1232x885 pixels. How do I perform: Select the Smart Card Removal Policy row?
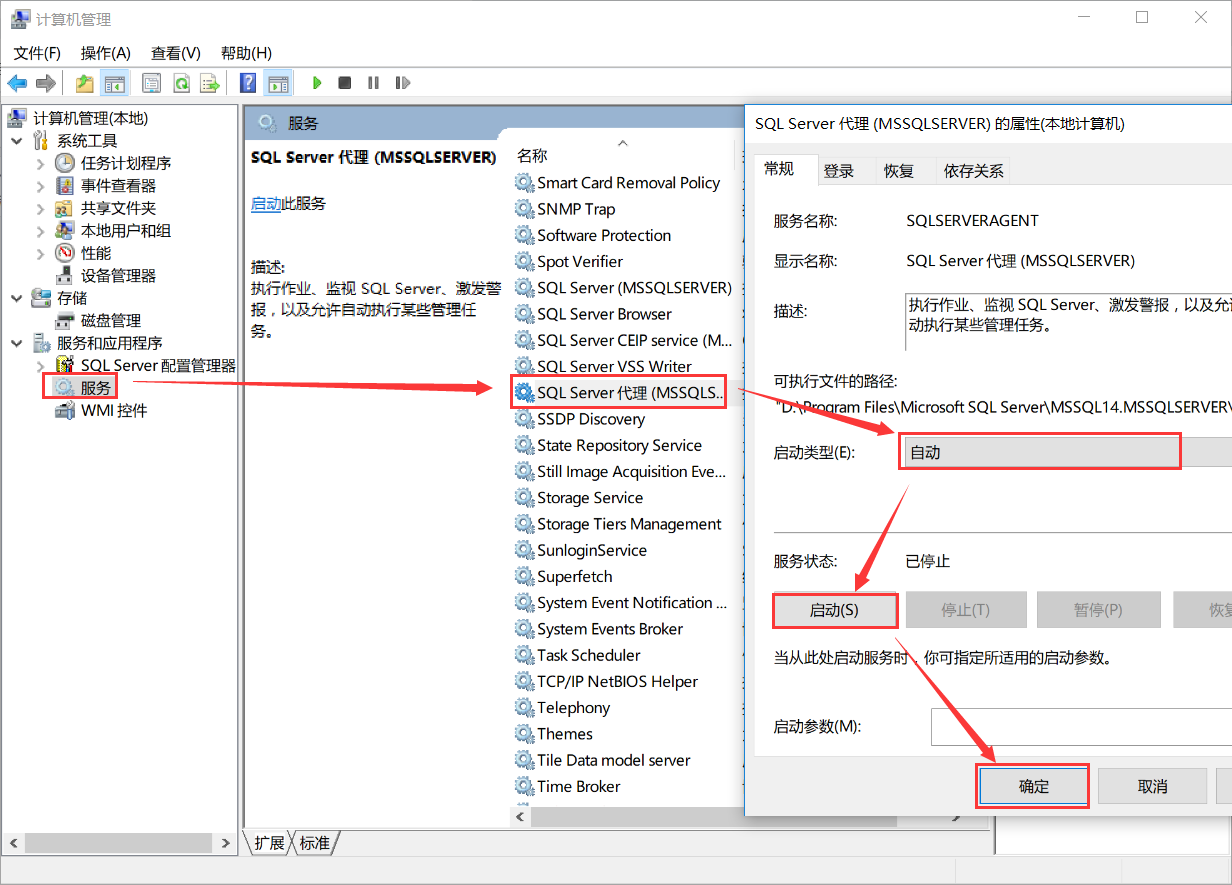pos(628,183)
